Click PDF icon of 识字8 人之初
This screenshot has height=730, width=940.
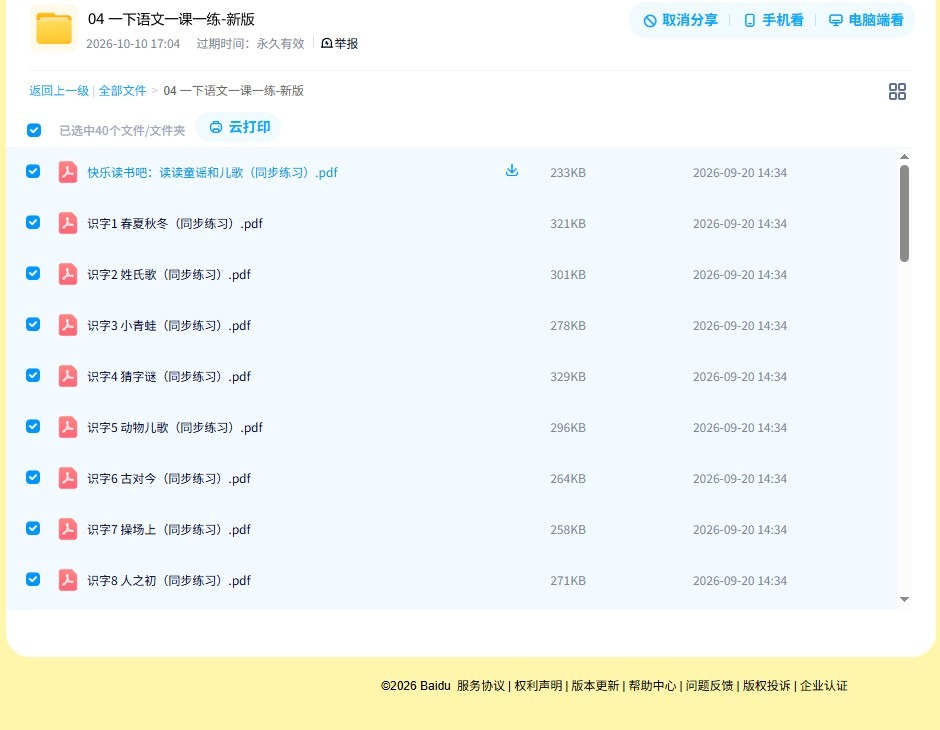click(x=68, y=580)
